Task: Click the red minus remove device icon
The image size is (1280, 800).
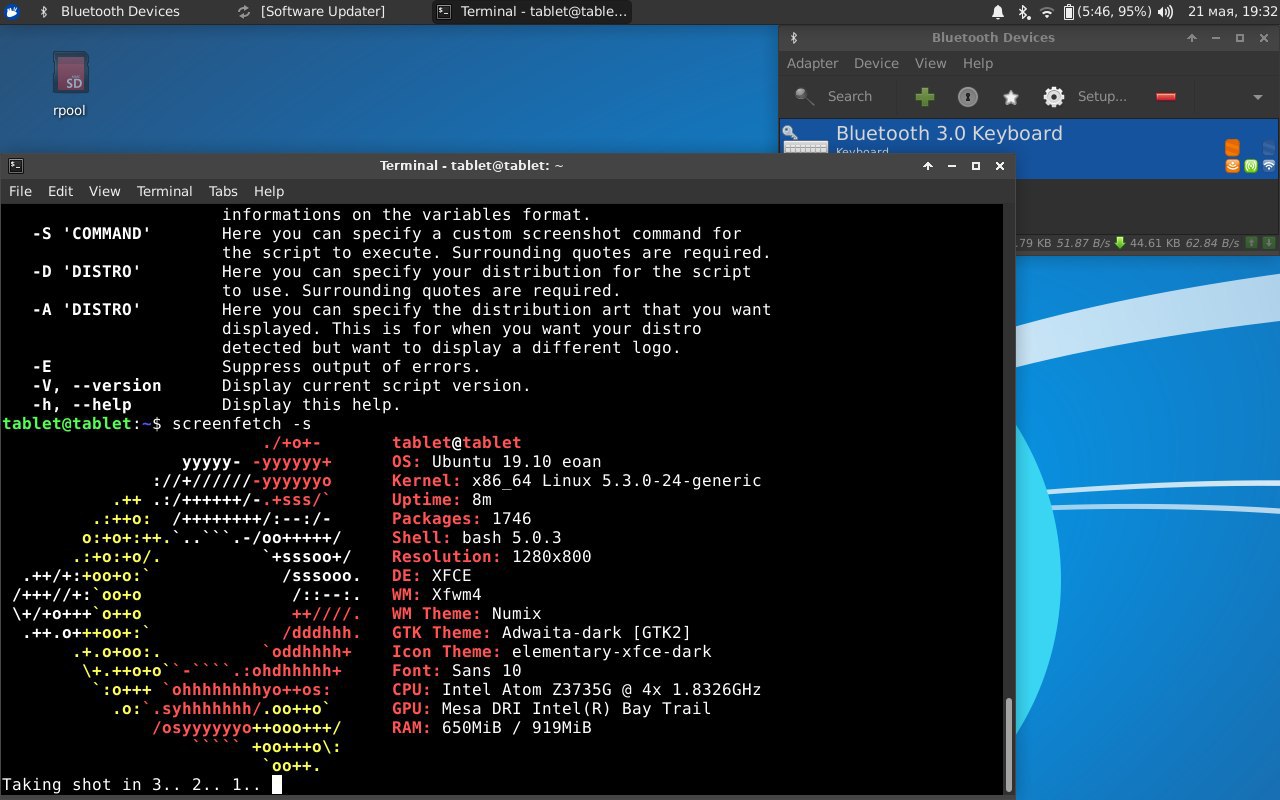Action: point(1166,97)
